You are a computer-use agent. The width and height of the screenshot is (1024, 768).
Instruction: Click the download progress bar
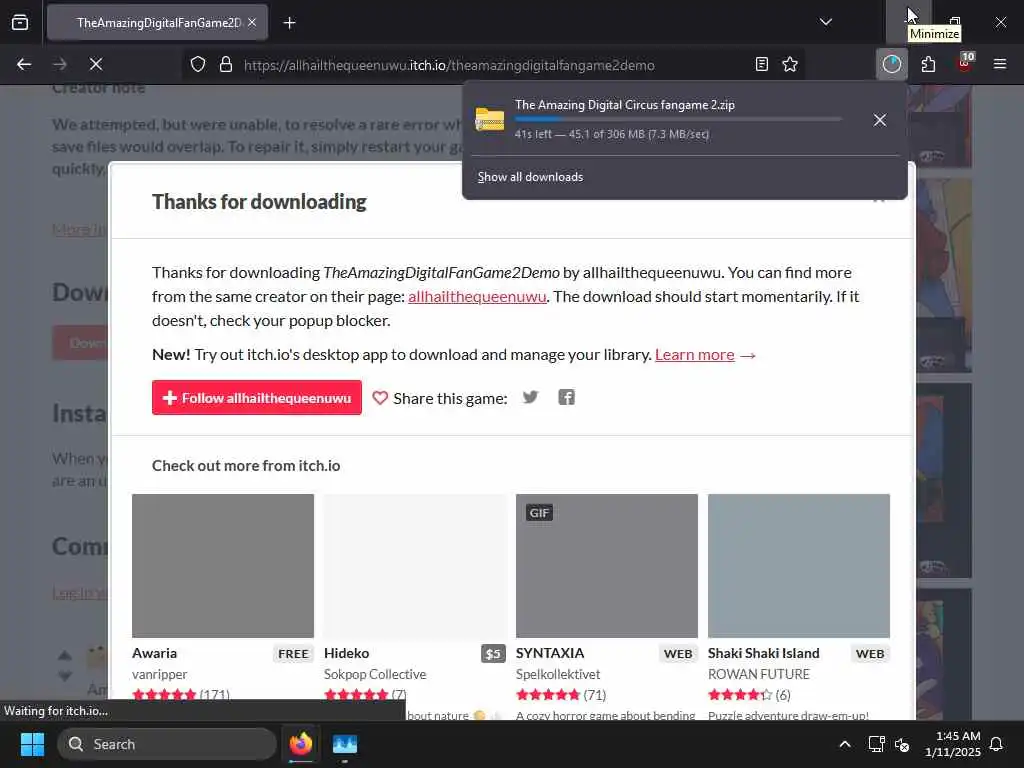coord(678,119)
